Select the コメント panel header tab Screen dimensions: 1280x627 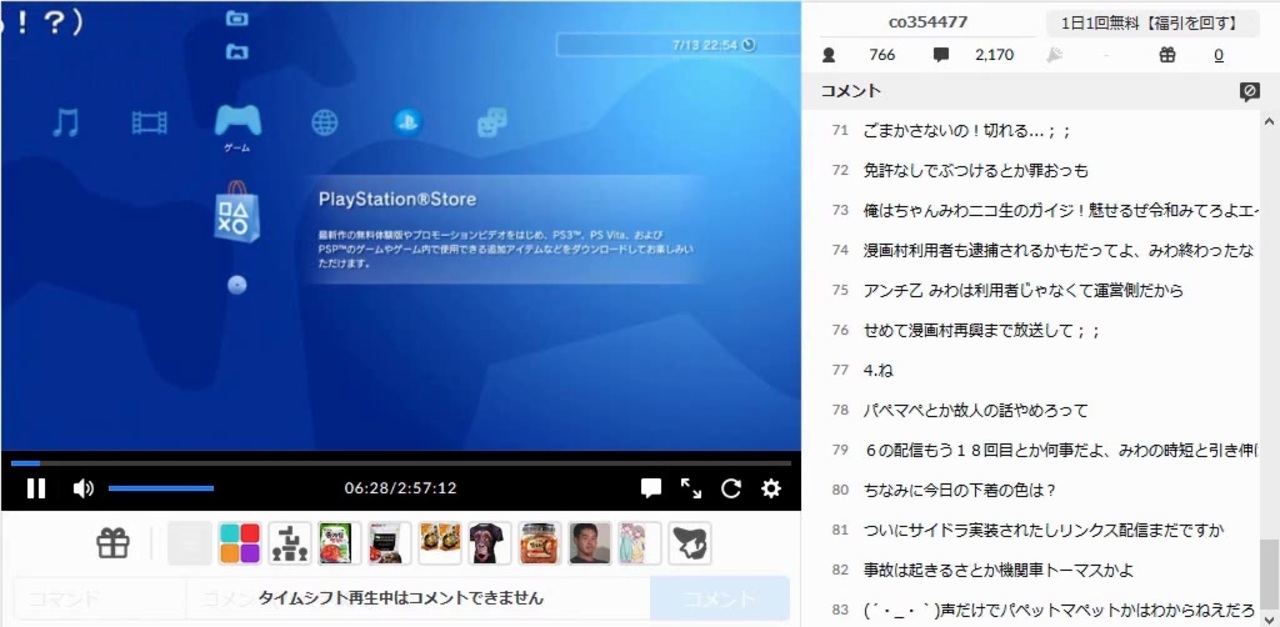click(x=851, y=91)
